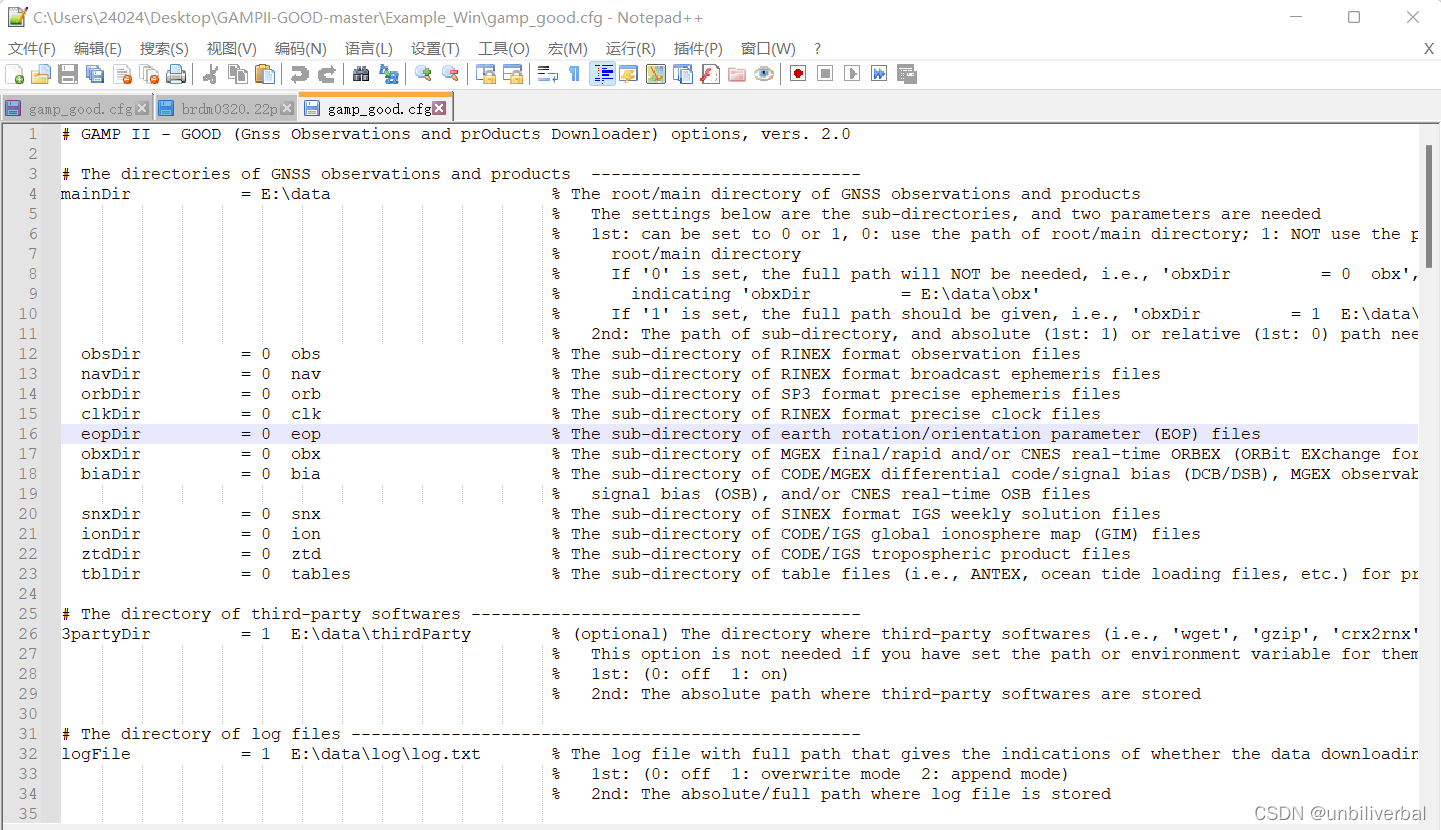This screenshot has width=1441, height=830.
Task: Paste clipboard using the Paste icon
Action: [265, 74]
